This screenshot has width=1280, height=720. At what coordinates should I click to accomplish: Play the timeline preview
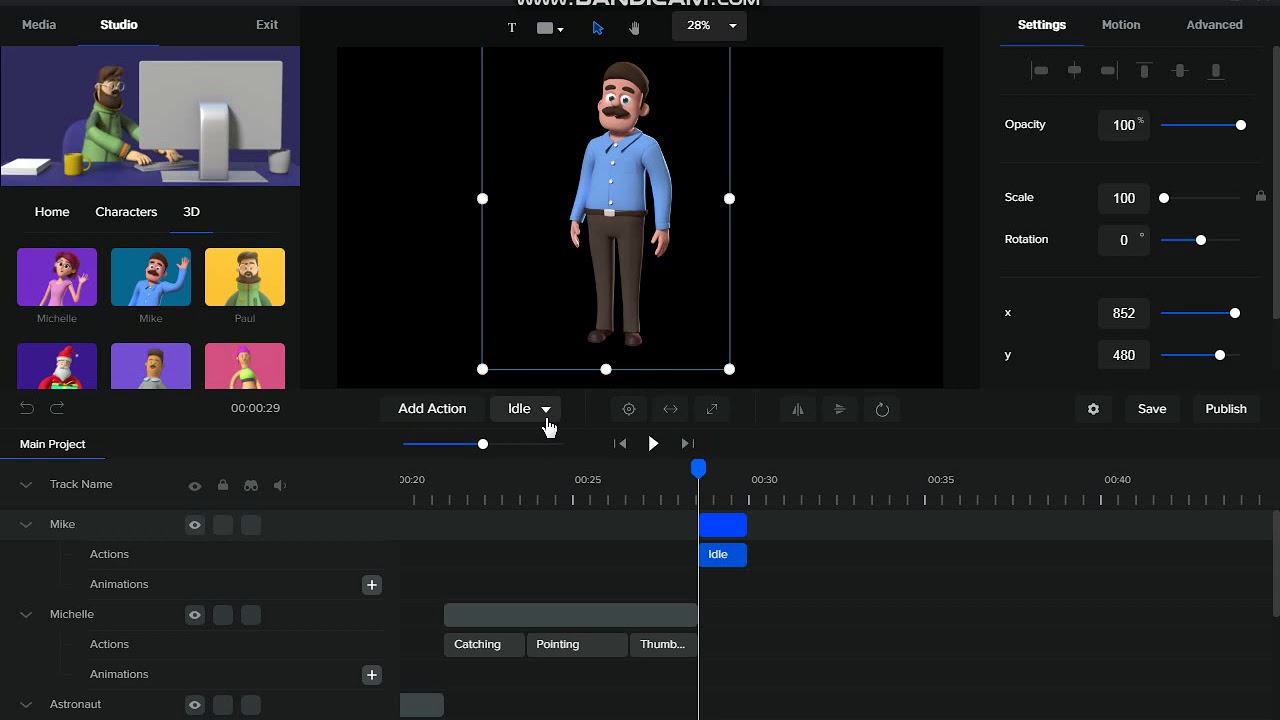tap(653, 443)
